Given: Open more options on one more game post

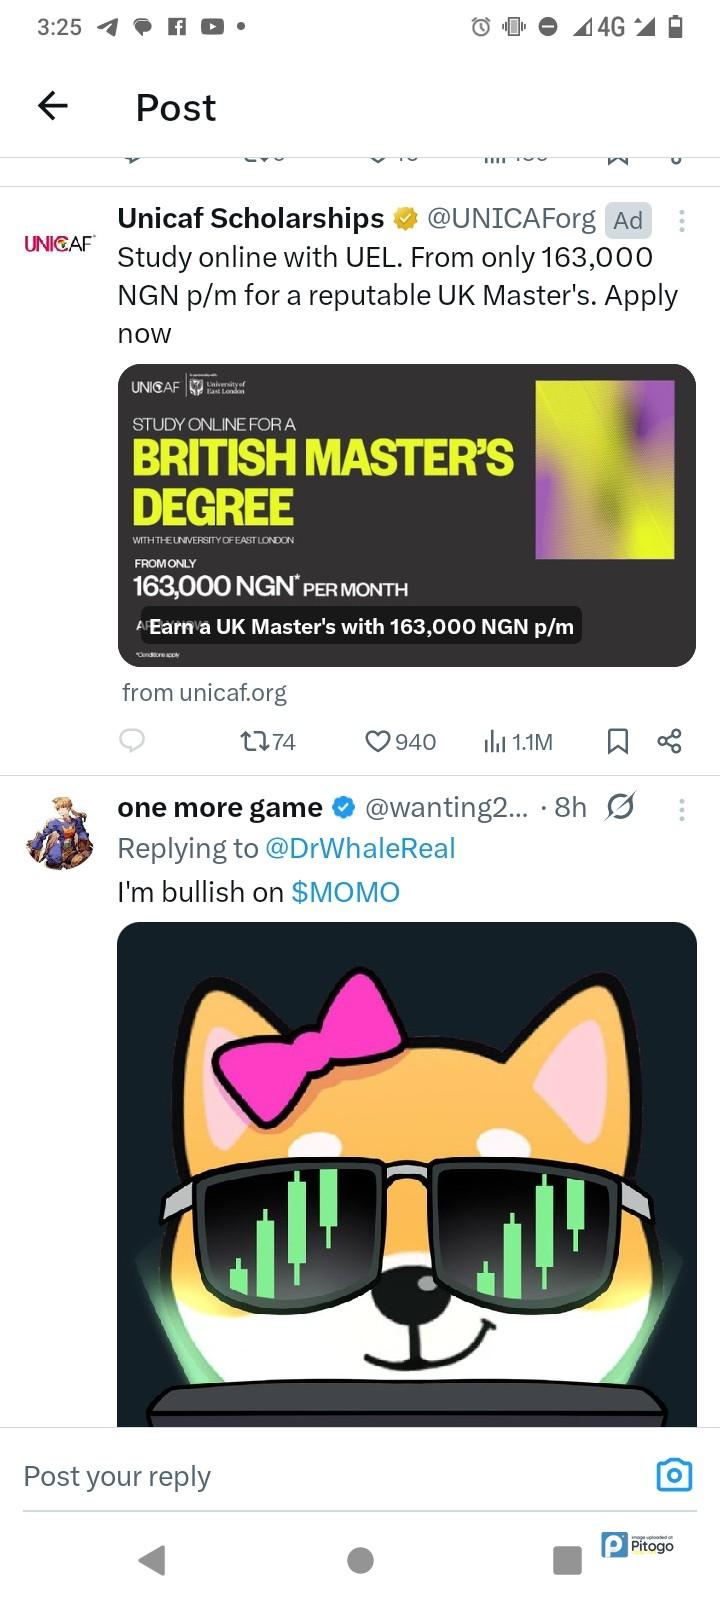Looking at the screenshot, I should pyautogui.click(x=681, y=809).
